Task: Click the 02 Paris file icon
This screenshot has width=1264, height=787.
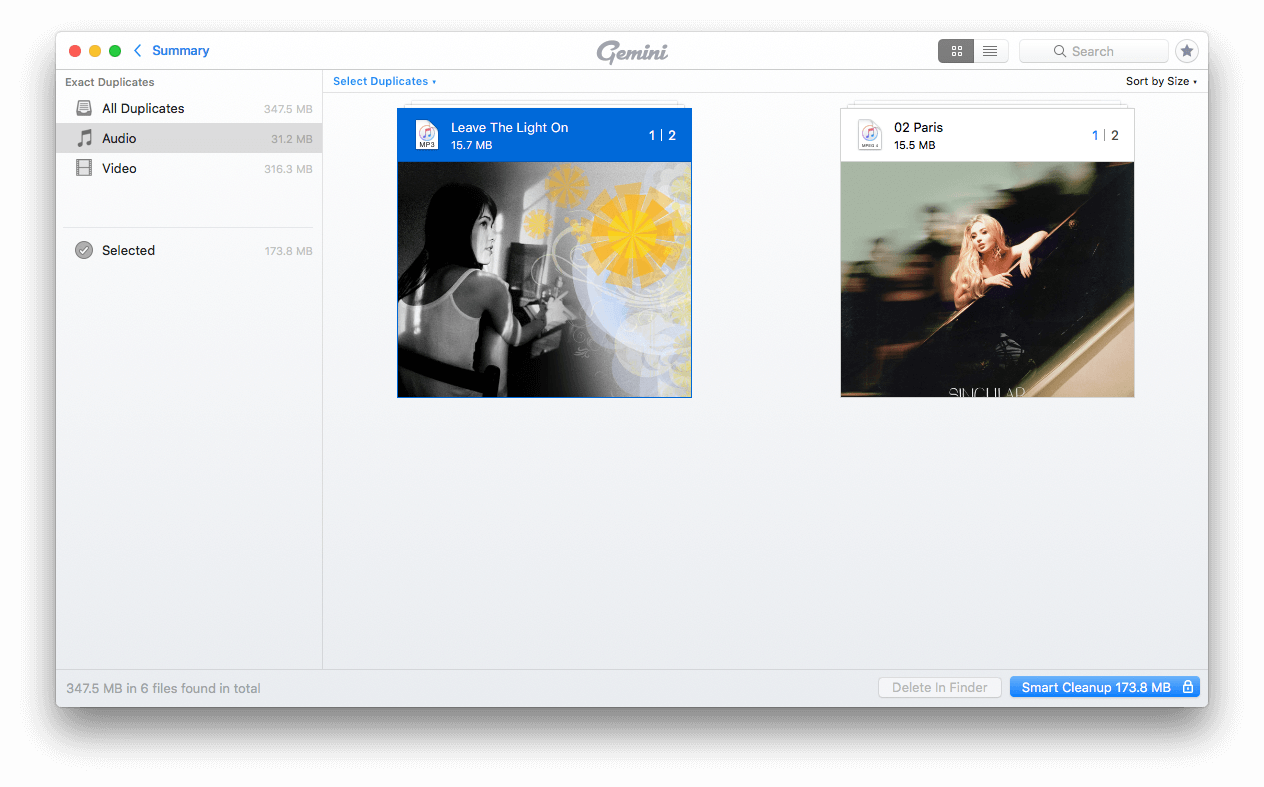Action: pos(870,135)
